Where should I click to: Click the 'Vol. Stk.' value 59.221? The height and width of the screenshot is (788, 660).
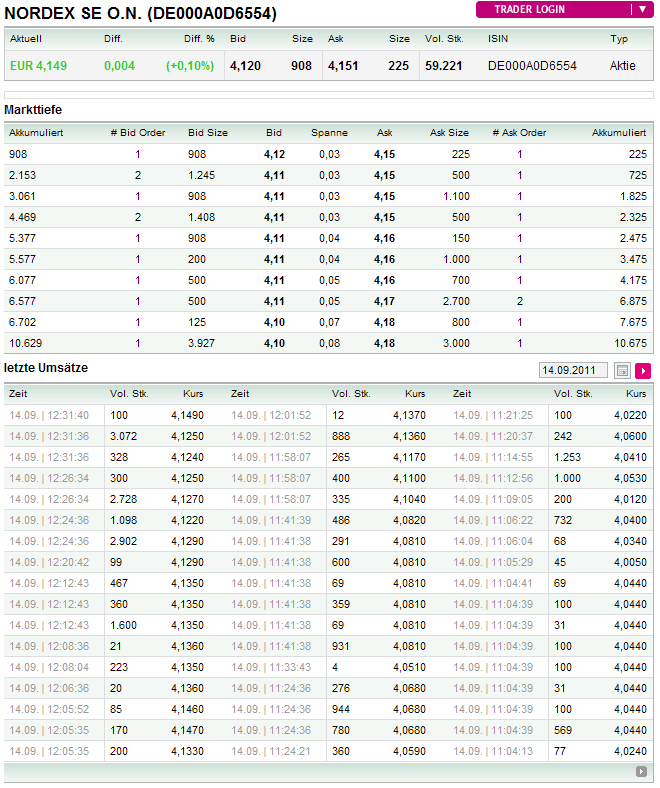click(443, 66)
